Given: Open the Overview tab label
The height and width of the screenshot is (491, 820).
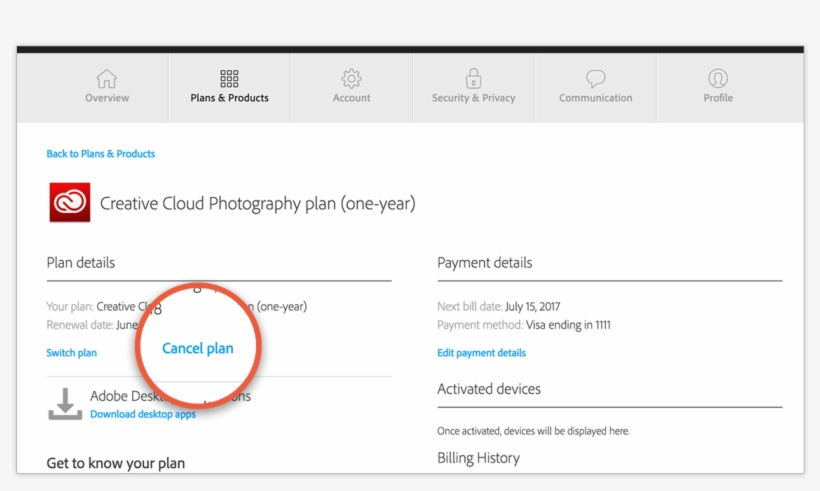Looking at the screenshot, I should (107, 98).
